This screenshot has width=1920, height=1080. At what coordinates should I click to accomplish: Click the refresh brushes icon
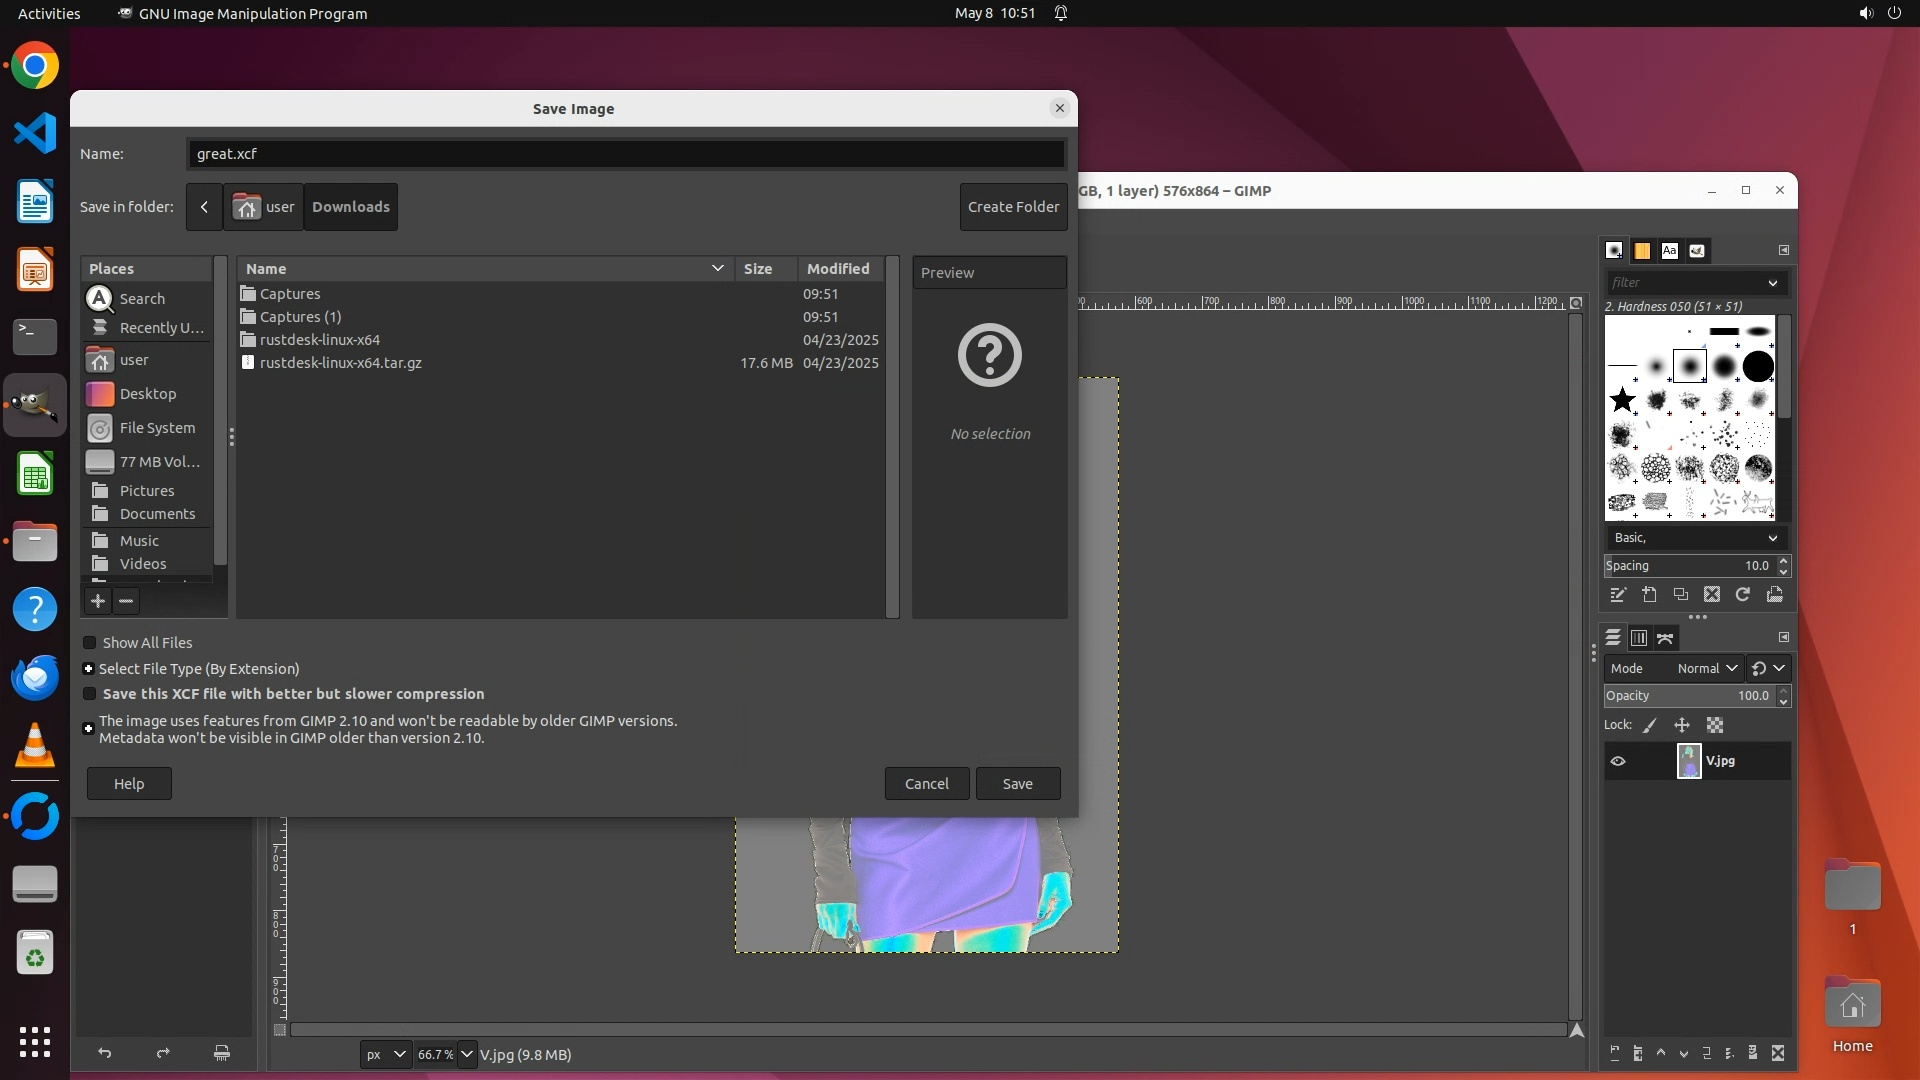tap(1743, 595)
